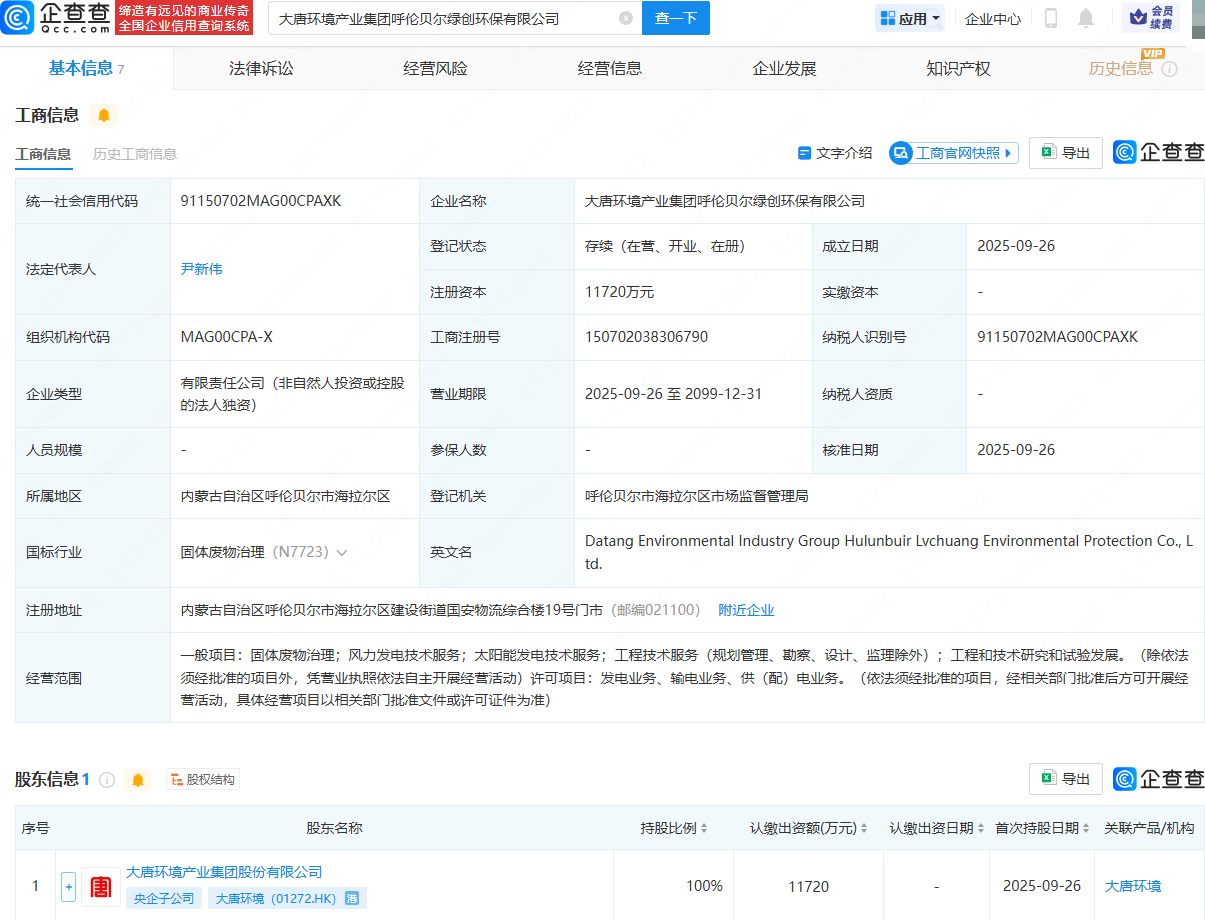Sort by 认缴出资额(万元) column
Image resolution: width=1205 pixels, height=920 pixels.
click(x=864, y=828)
